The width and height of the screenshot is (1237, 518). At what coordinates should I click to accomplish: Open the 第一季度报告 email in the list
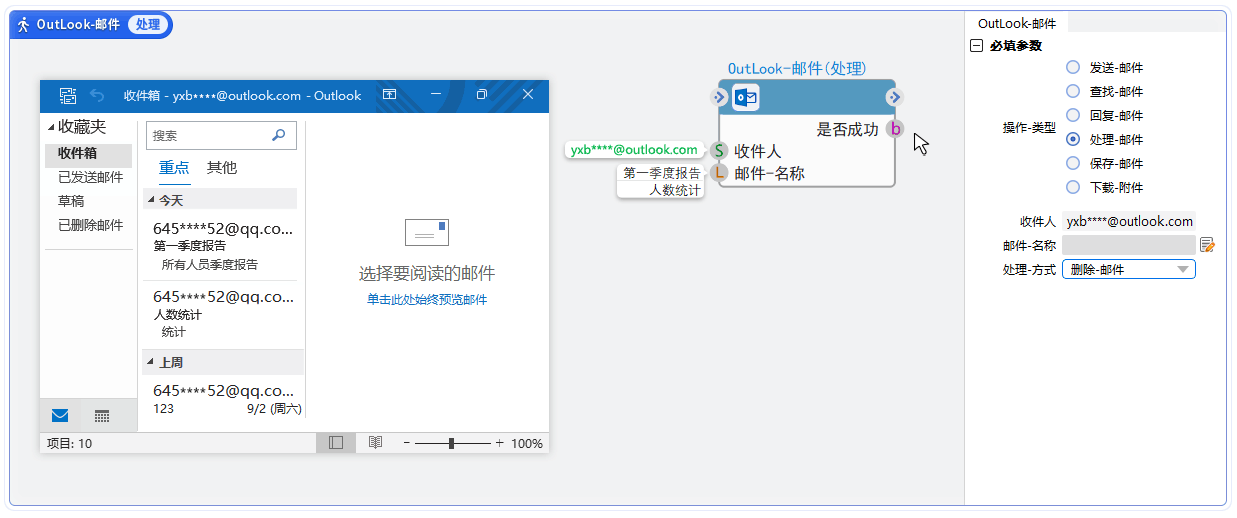222,246
